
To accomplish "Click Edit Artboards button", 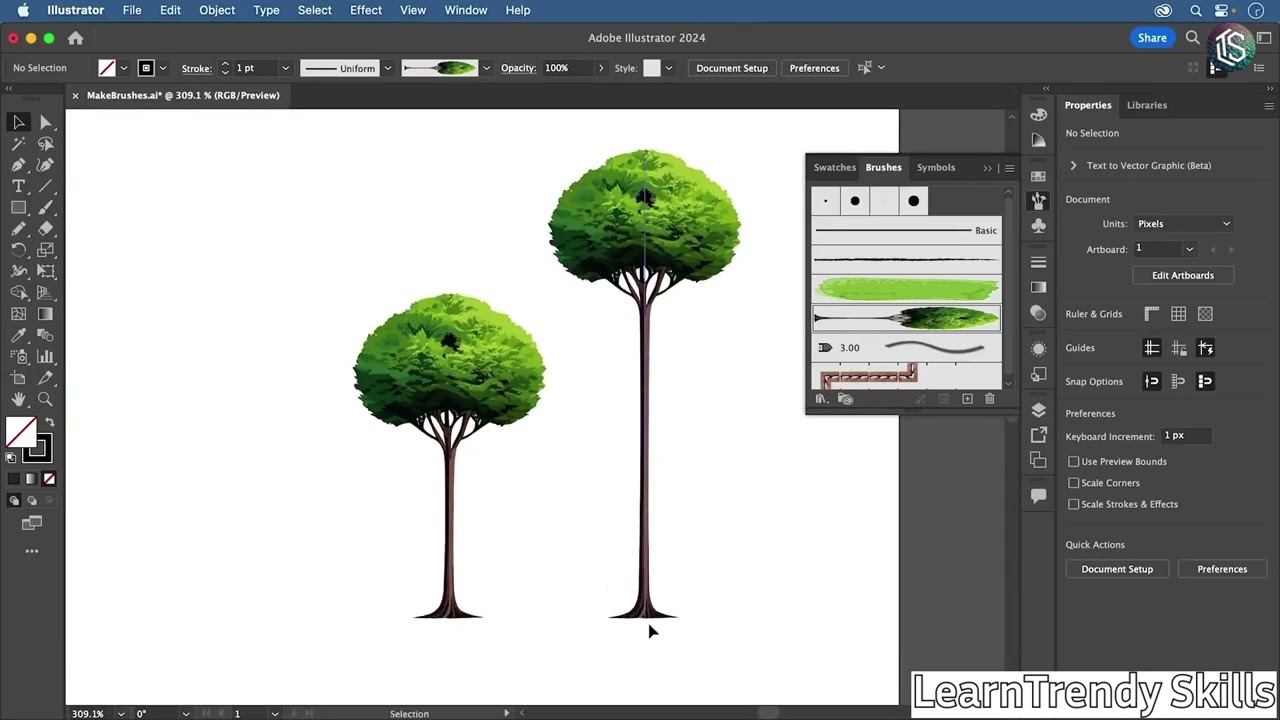I will [x=1183, y=275].
